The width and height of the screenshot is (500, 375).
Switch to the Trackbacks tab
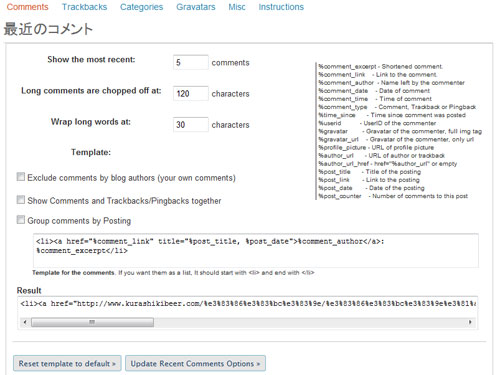click(x=84, y=7)
